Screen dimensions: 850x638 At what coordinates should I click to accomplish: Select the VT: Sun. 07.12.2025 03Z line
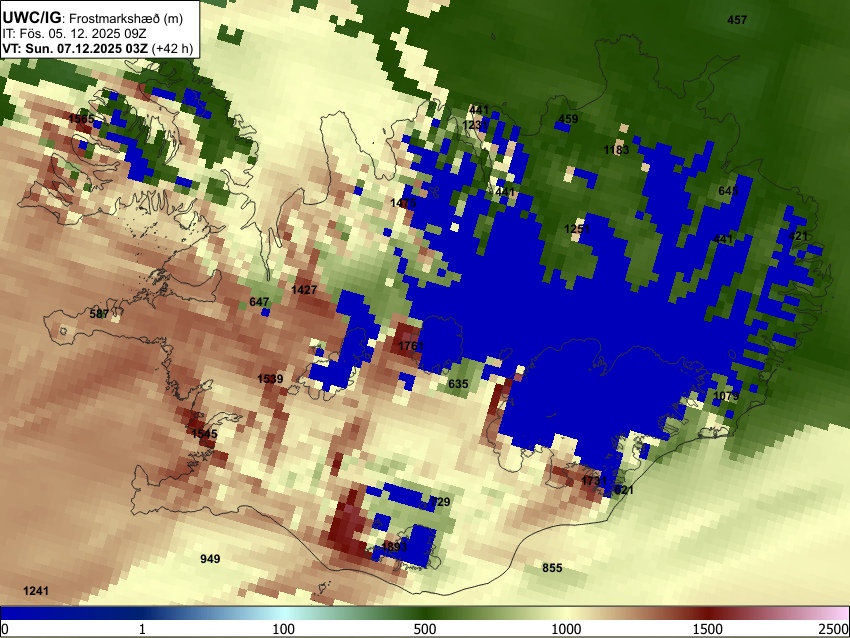click(x=75, y=48)
